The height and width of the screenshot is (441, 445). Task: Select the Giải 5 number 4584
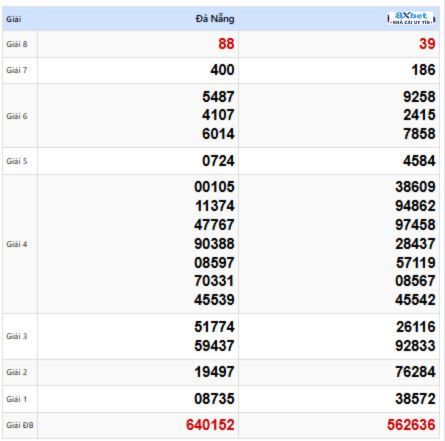(x=419, y=161)
